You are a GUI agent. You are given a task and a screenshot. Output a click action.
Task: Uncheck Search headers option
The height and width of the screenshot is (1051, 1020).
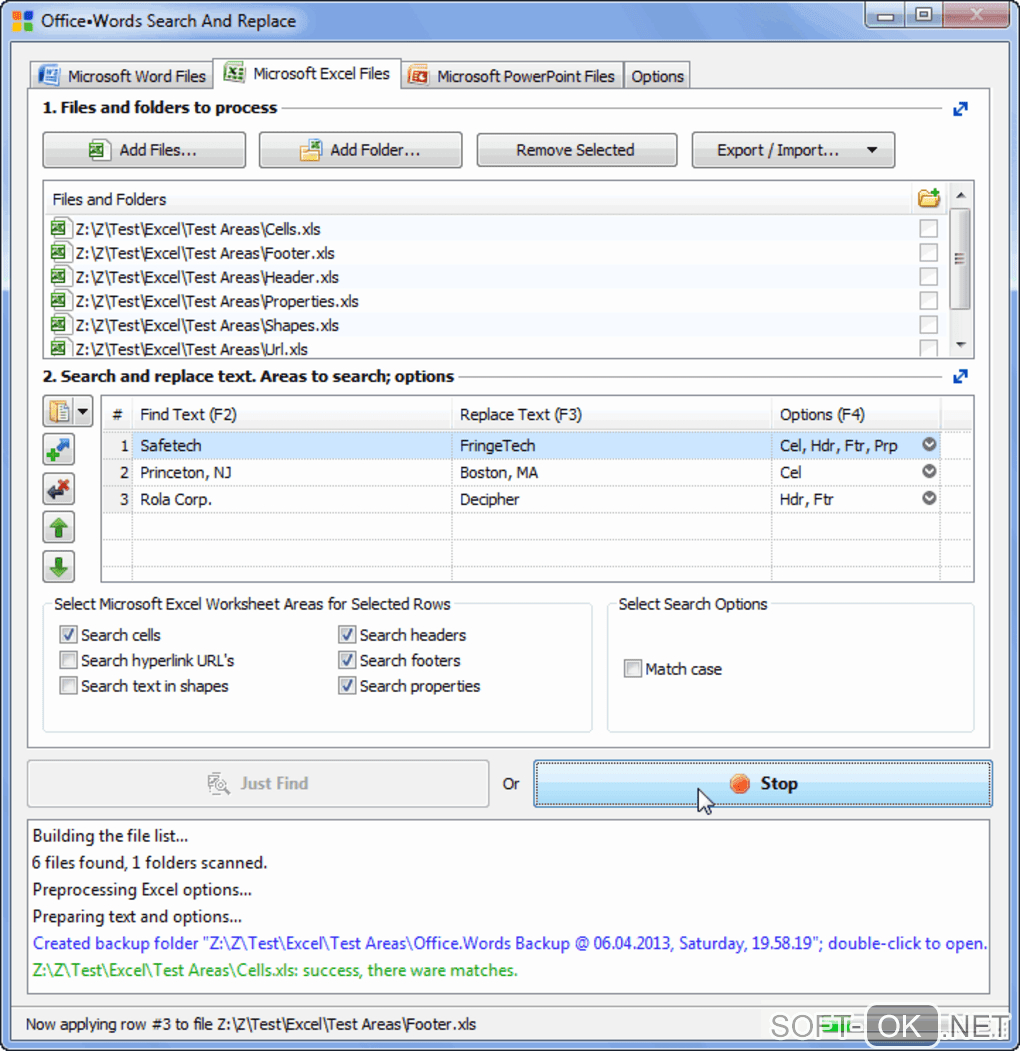(x=346, y=634)
